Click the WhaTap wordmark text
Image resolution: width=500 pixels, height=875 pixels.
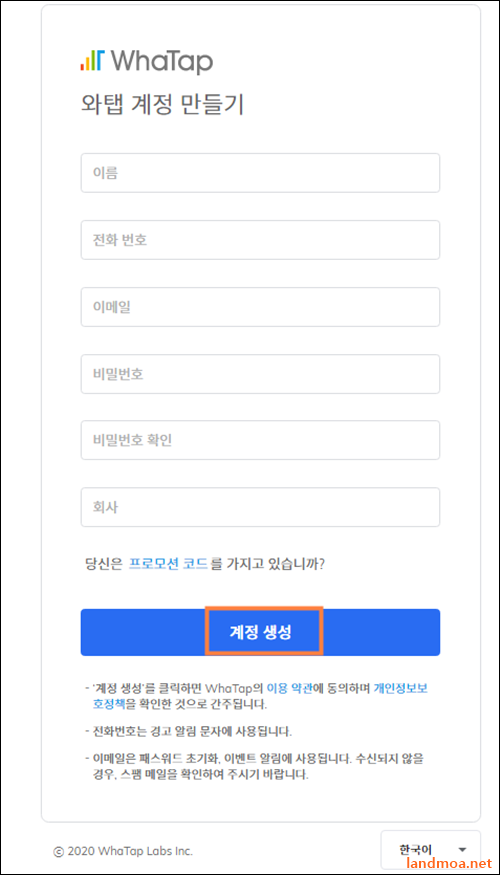(x=162, y=61)
